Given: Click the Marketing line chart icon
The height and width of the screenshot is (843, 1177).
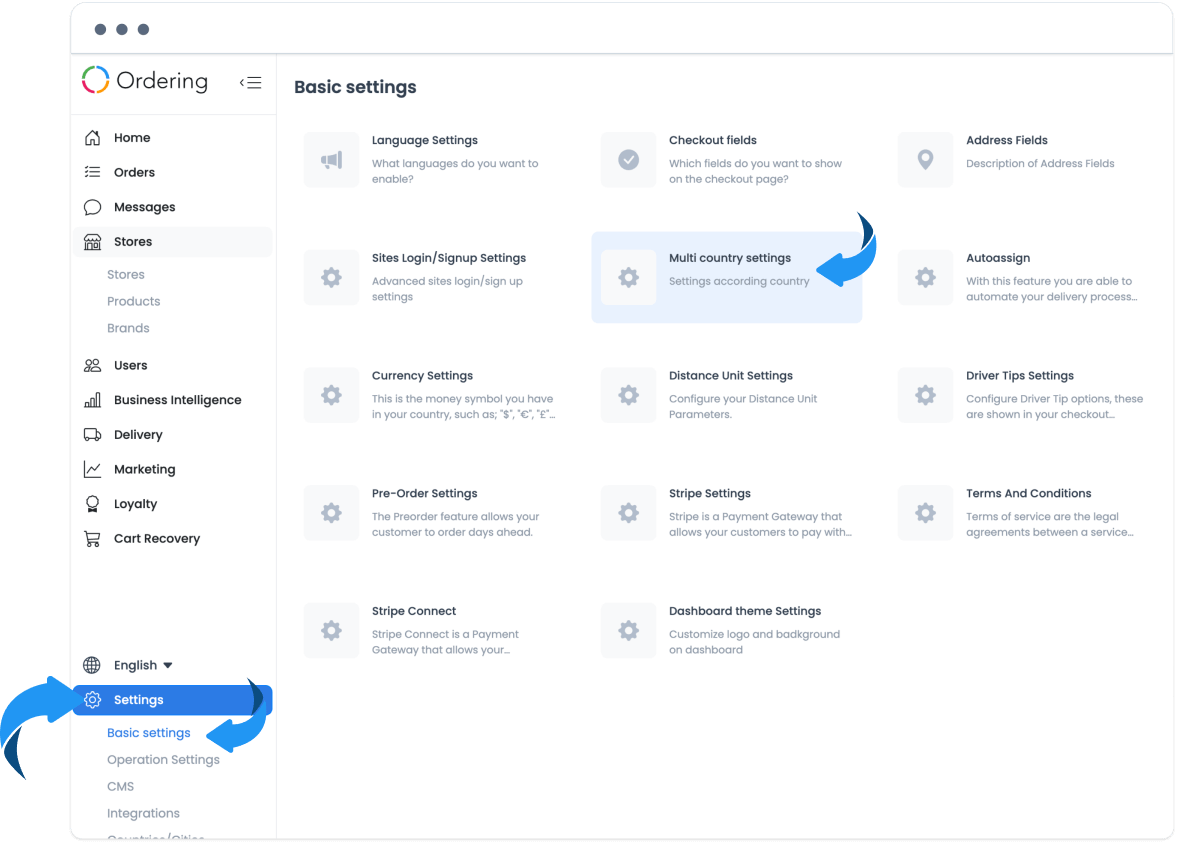Looking at the screenshot, I should pyautogui.click(x=92, y=469).
